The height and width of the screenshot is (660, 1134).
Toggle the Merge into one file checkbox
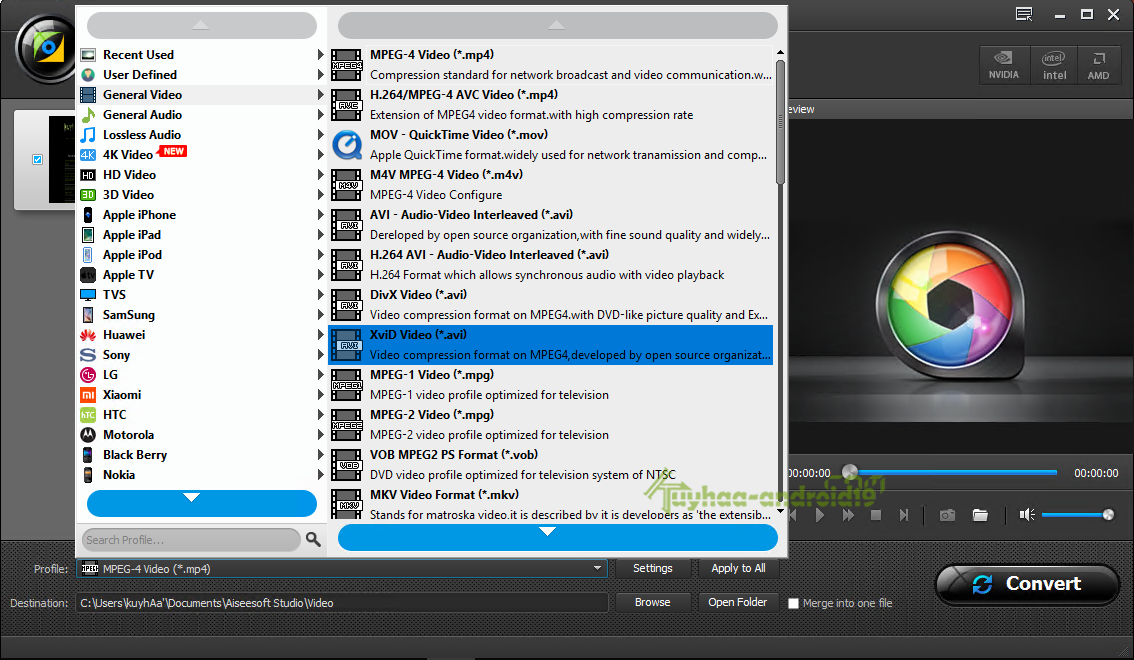pos(793,603)
